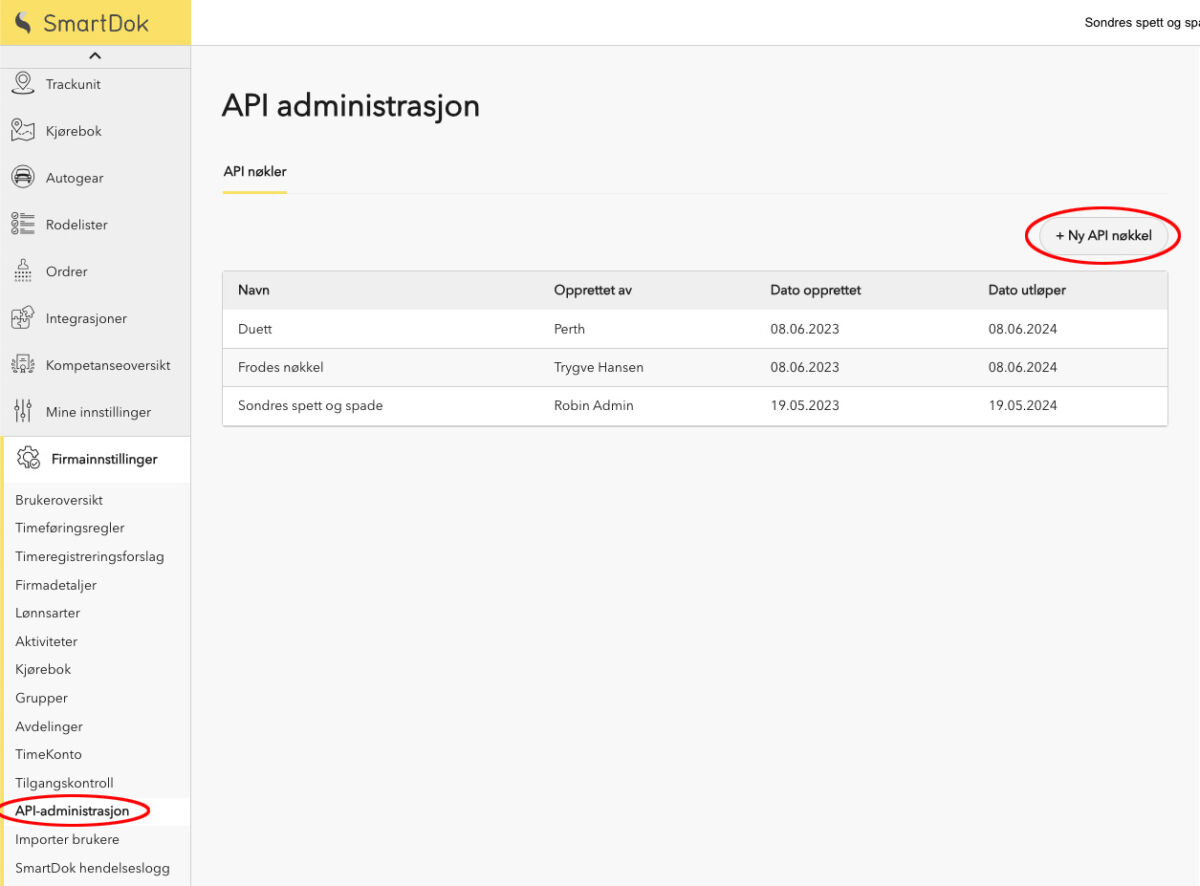Click creator name Trygve Hansen

[599, 367]
